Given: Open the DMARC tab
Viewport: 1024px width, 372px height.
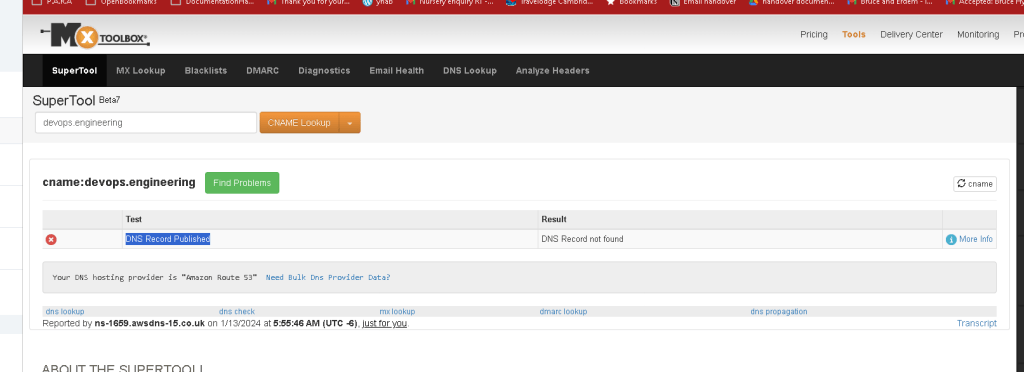Looking at the screenshot, I should point(263,70).
